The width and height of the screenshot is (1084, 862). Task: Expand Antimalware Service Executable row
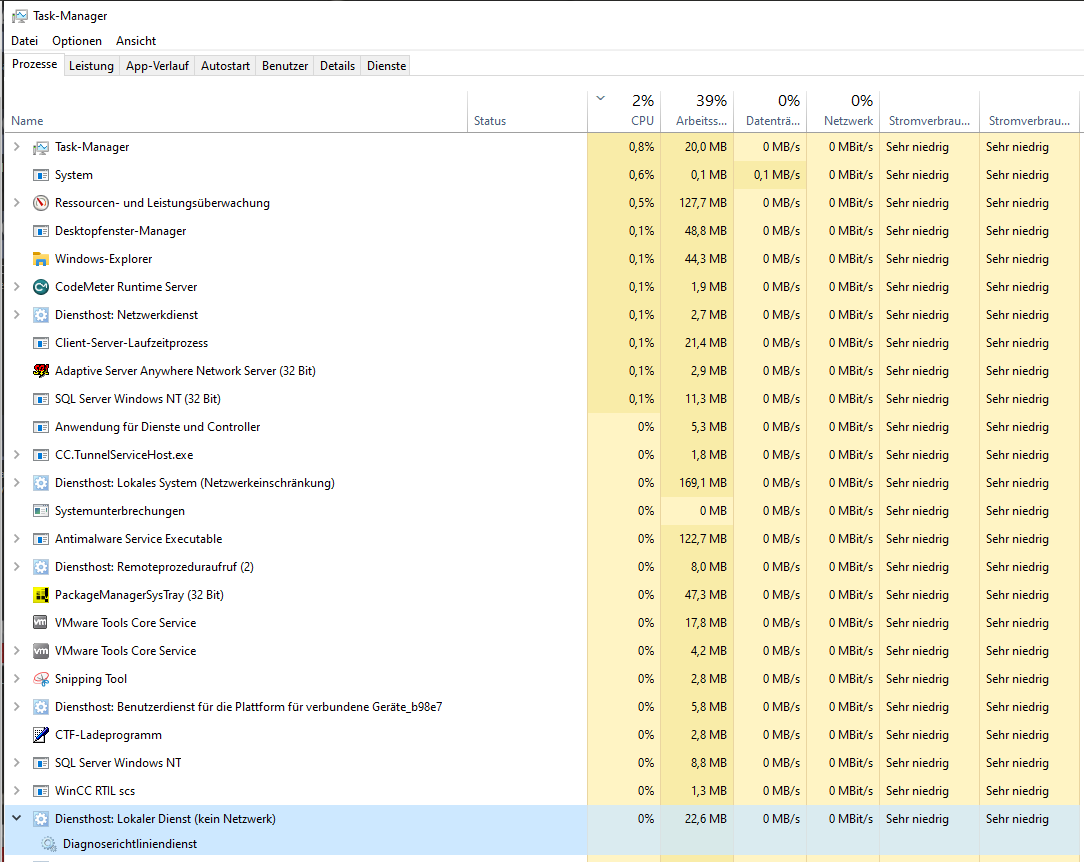[17, 538]
